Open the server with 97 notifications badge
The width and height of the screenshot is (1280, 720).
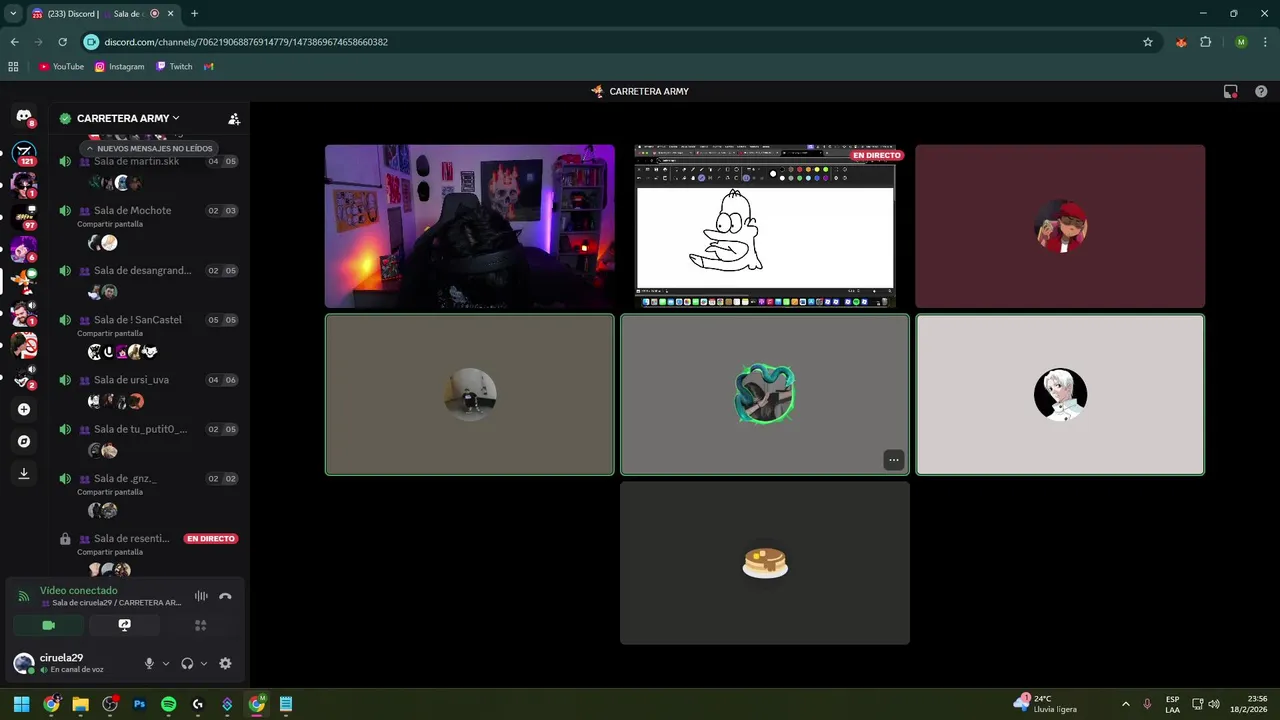coord(24,218)
